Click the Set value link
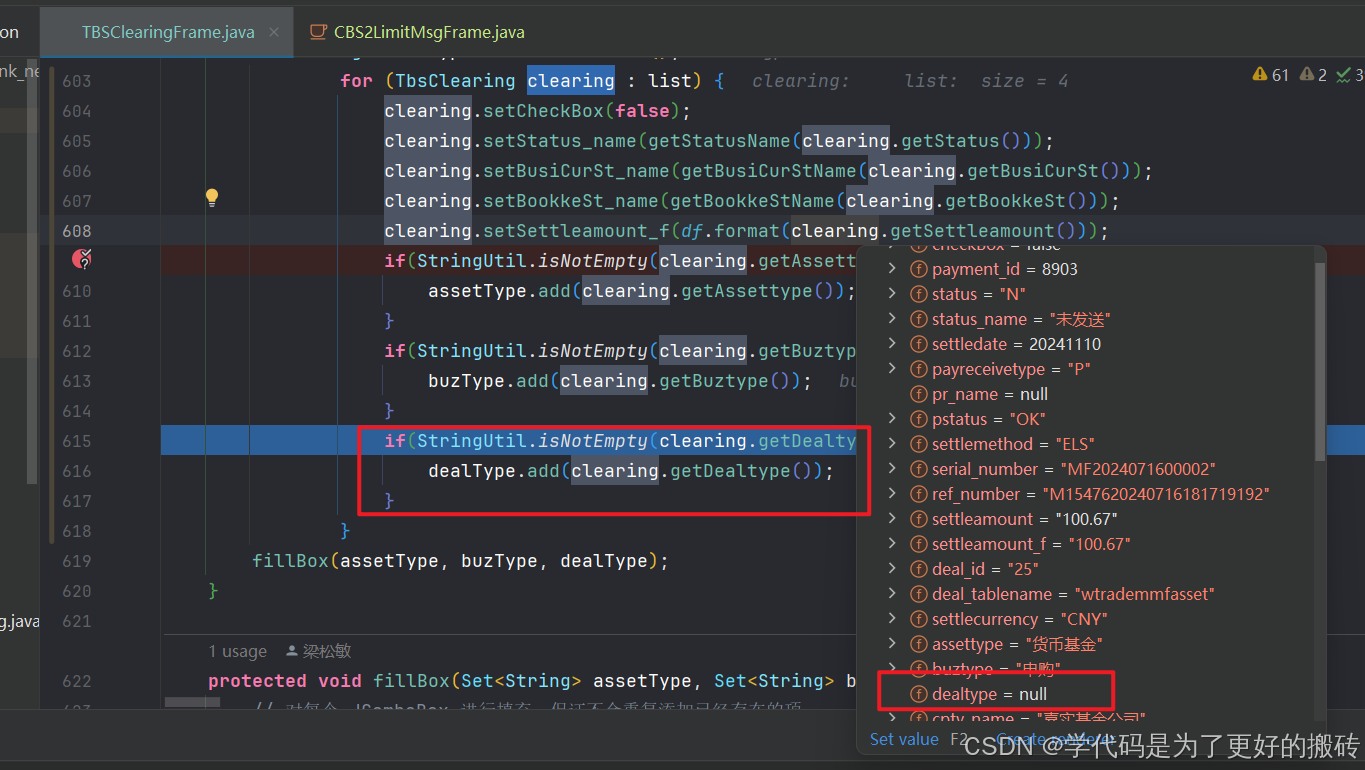The image size is (1365, 770). pos(903,738)
